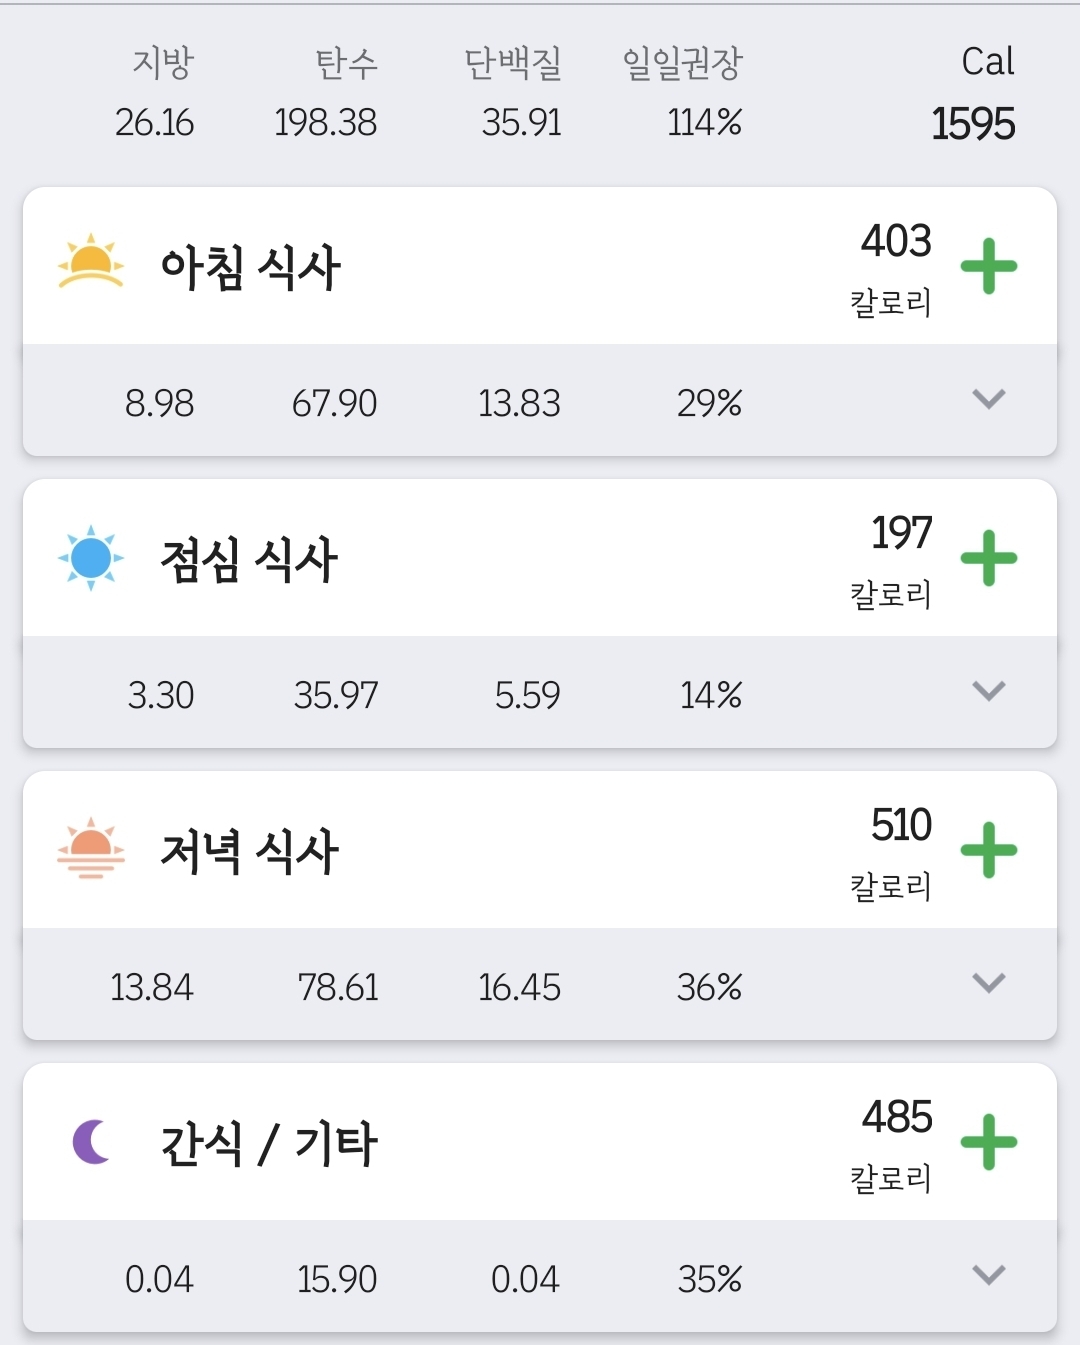Expand the 간식 / 기타 details chevron
This screenshot has height=1345, width=1080.
pos(988,1276)
